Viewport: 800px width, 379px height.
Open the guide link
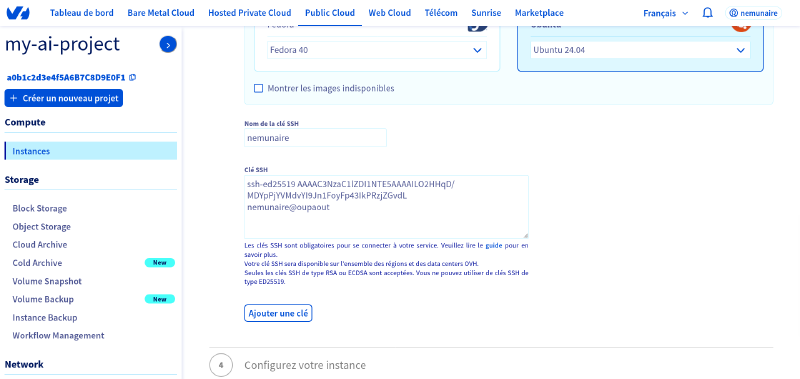coord(494,245)
